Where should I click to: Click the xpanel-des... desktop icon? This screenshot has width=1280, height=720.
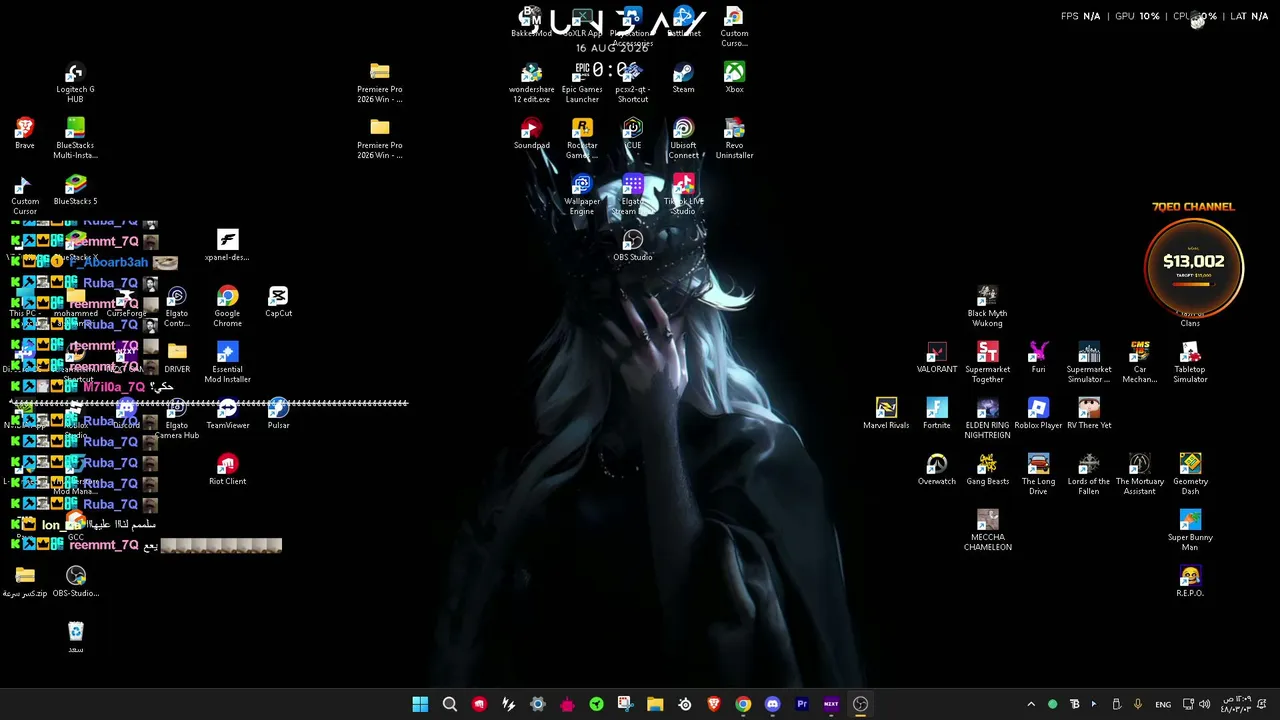click(227, 246)
